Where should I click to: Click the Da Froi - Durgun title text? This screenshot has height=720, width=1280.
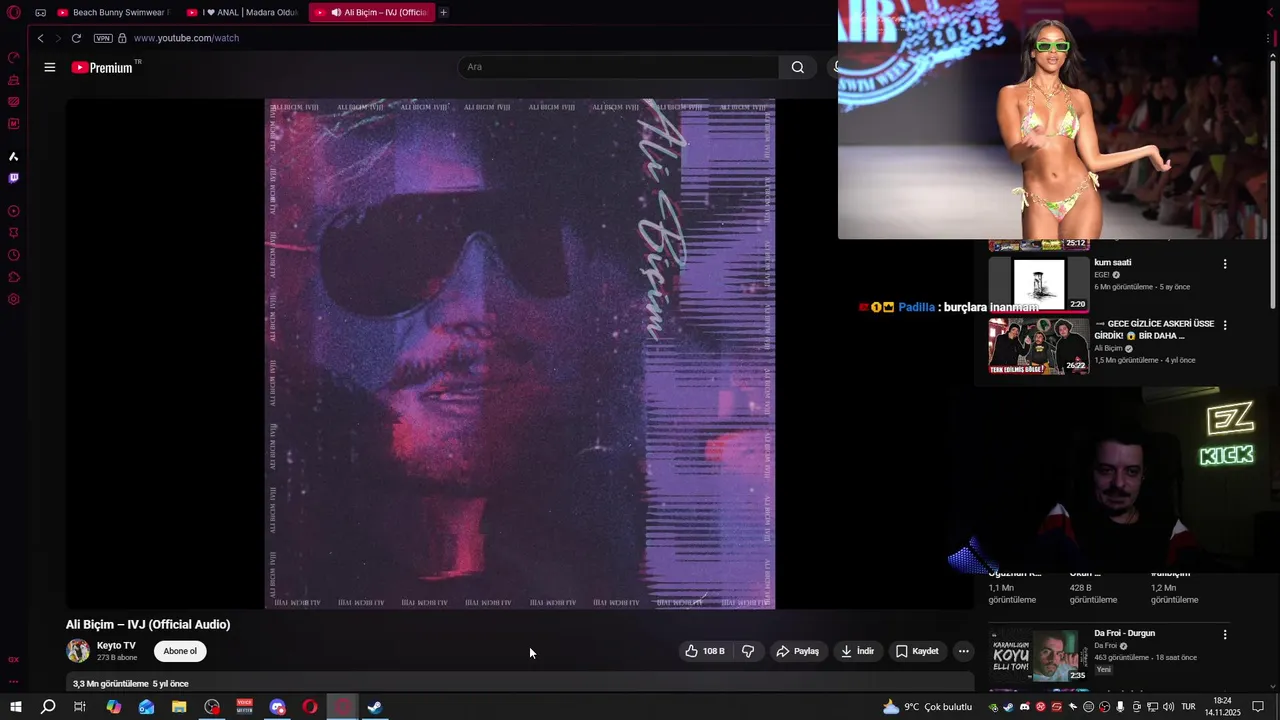click(1124, 633)
